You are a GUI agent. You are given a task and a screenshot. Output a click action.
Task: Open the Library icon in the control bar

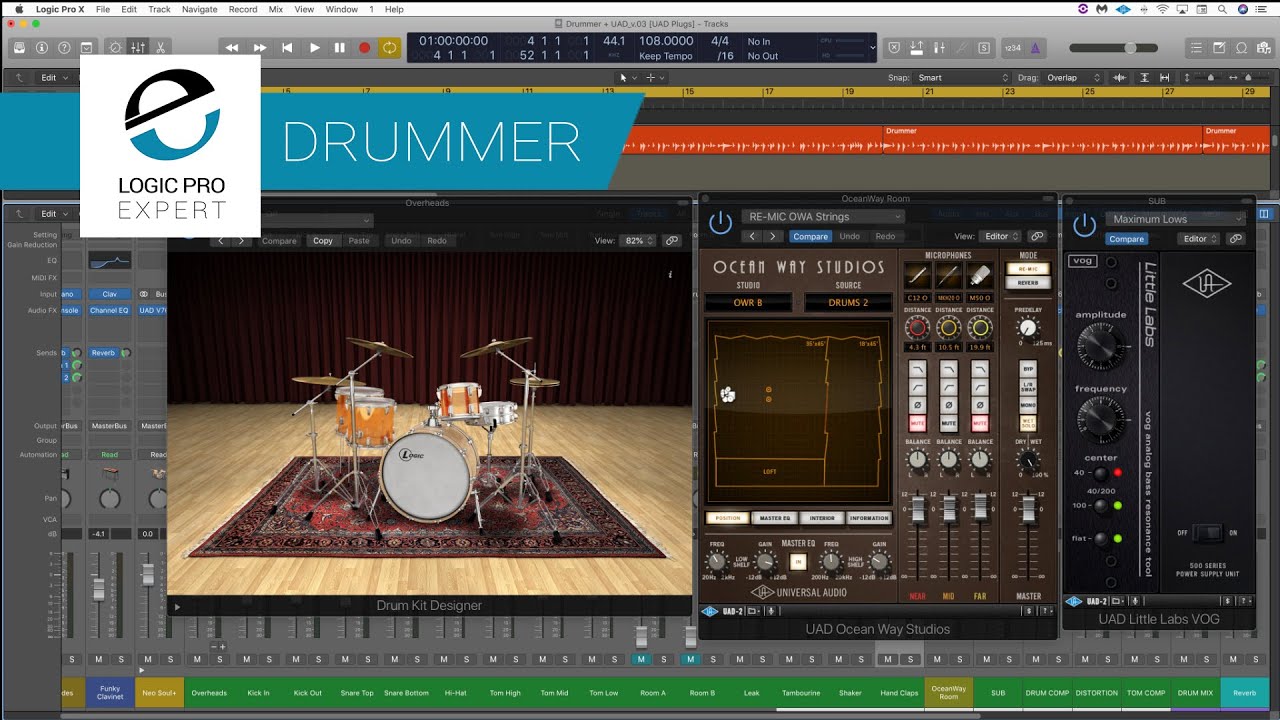click(x=18, y=47)
